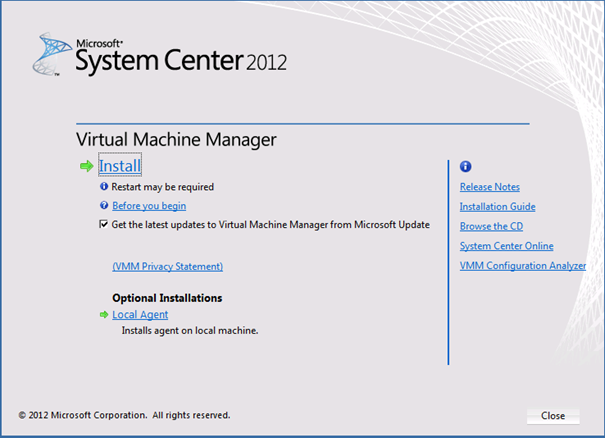Click the help icon beside Before you begin

[104, 205]
